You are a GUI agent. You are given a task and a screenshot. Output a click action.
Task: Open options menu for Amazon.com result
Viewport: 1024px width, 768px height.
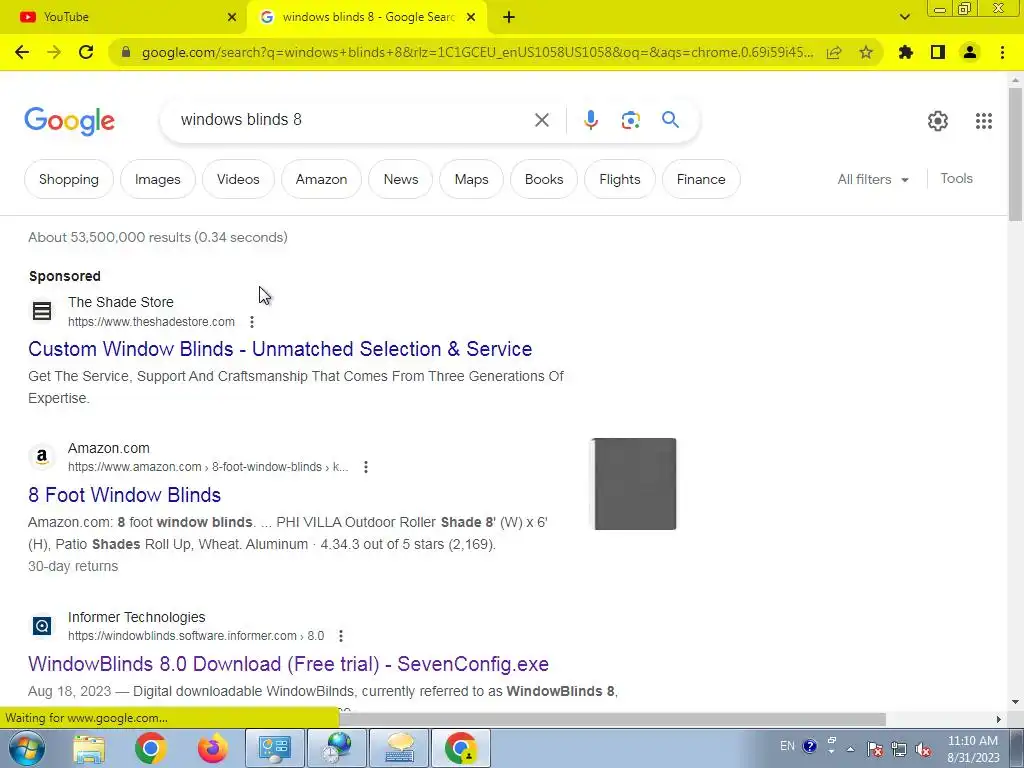pyautogui.click(x=366, y=467)
